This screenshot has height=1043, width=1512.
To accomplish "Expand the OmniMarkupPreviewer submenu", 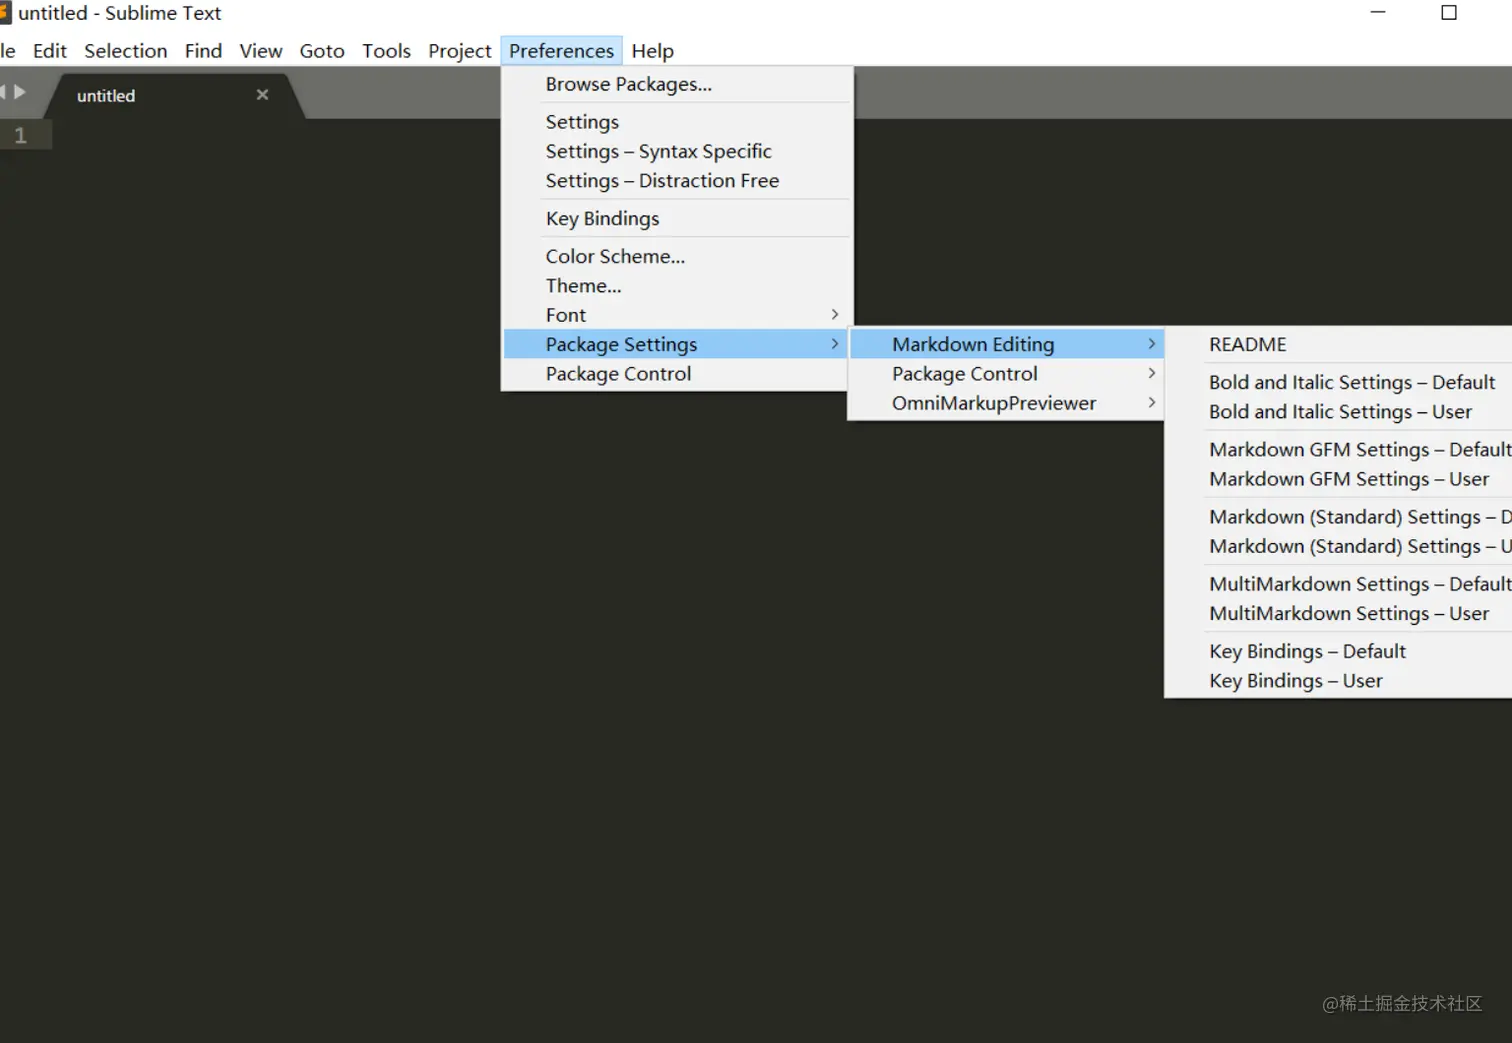I will point(993,403).
